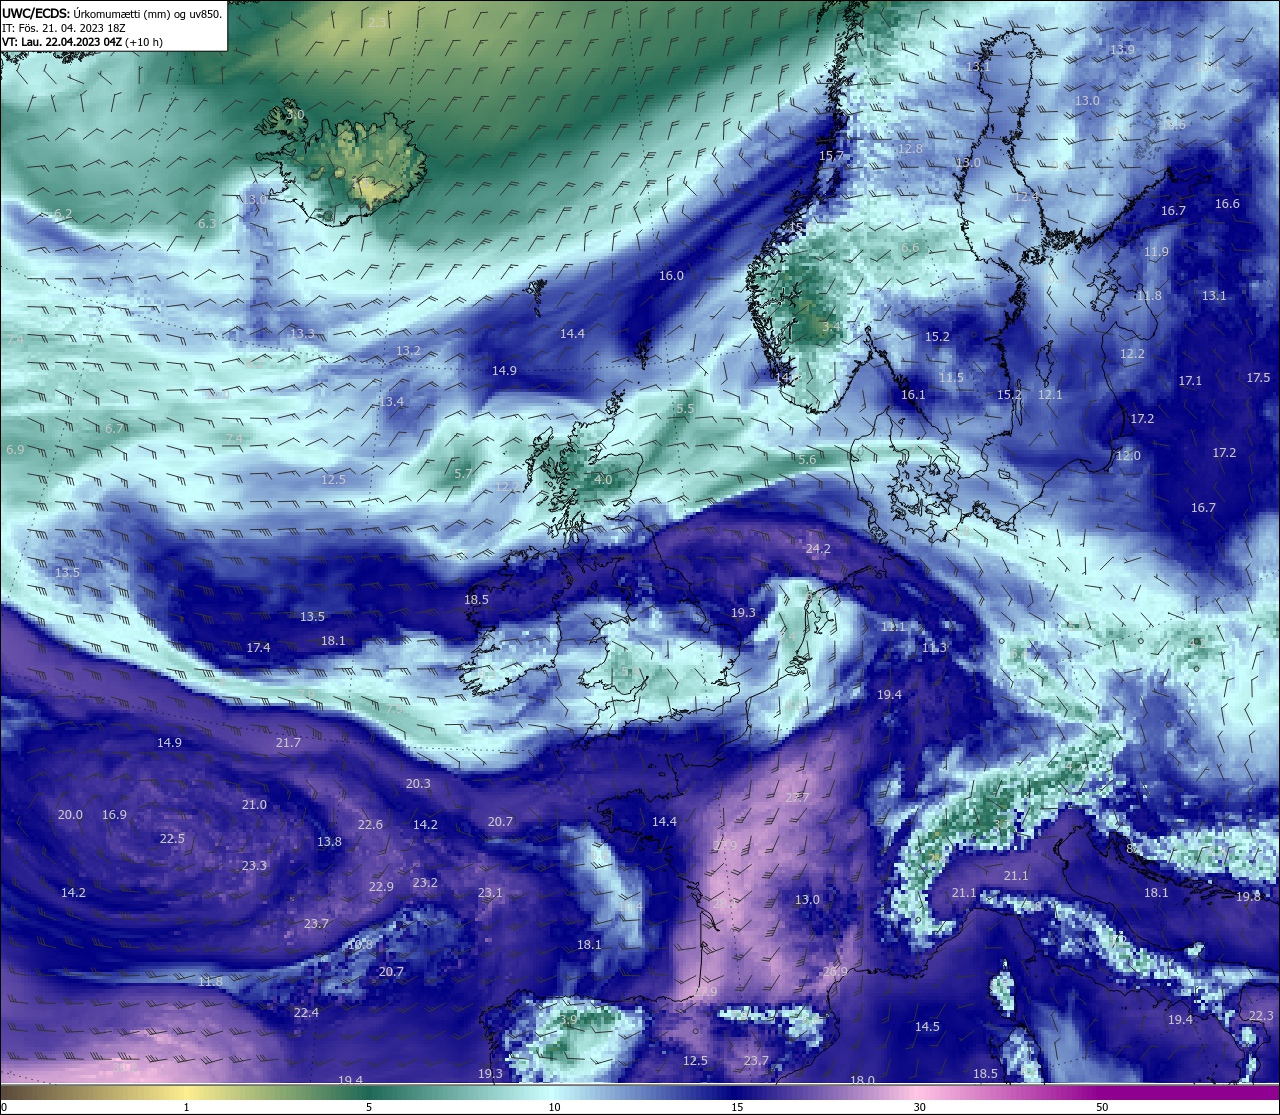
Task: Click the 17.1 value on the map
Action: tap(1190, 381)
